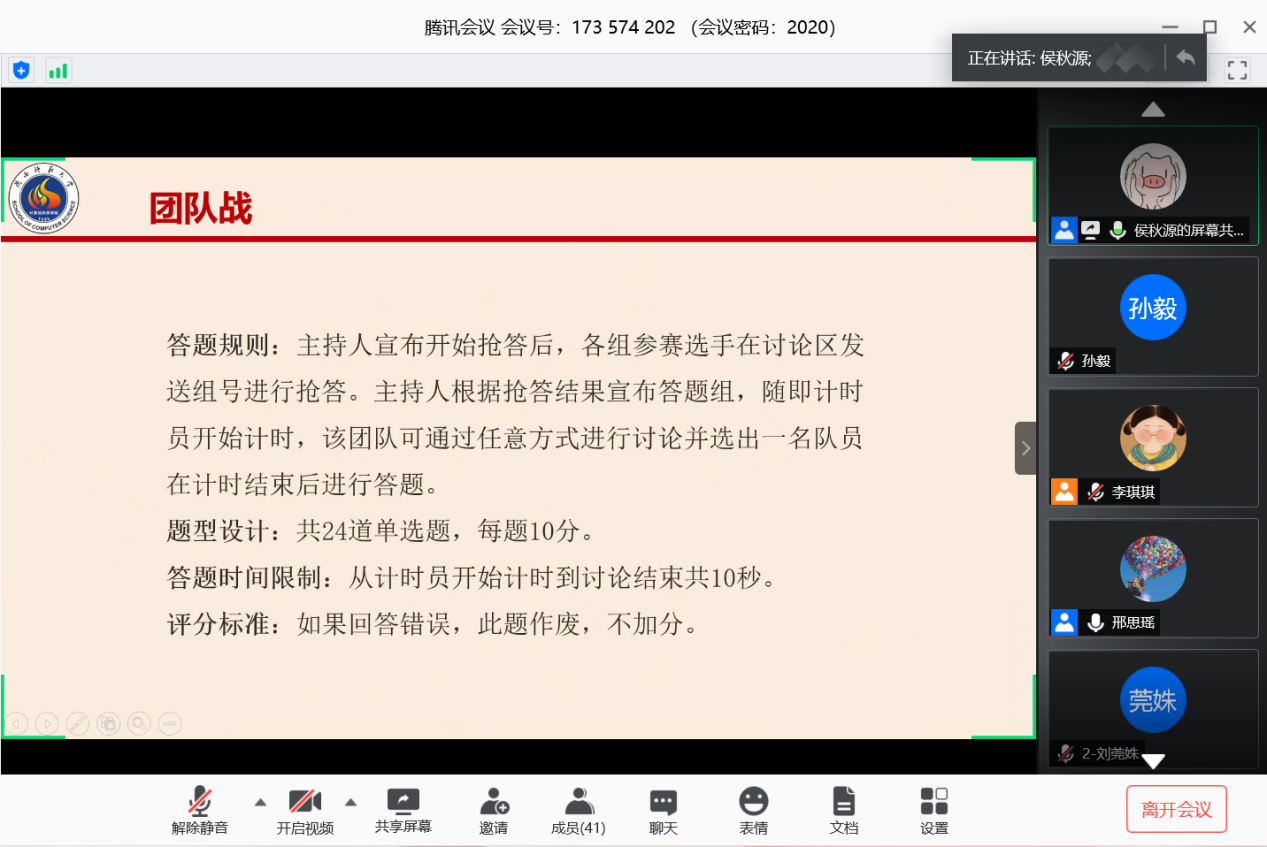Click the Leave Meeting (离开会议) button
The width and height of the screenshot is (1267, 847).
coord(1176,809)
